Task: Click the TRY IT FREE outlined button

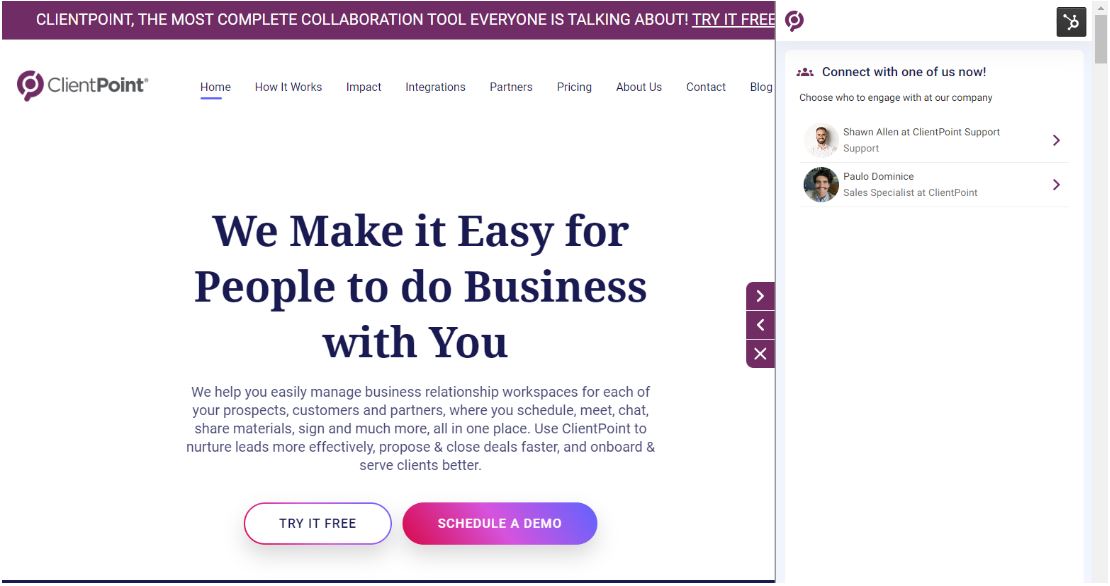Action: (318, 524)
